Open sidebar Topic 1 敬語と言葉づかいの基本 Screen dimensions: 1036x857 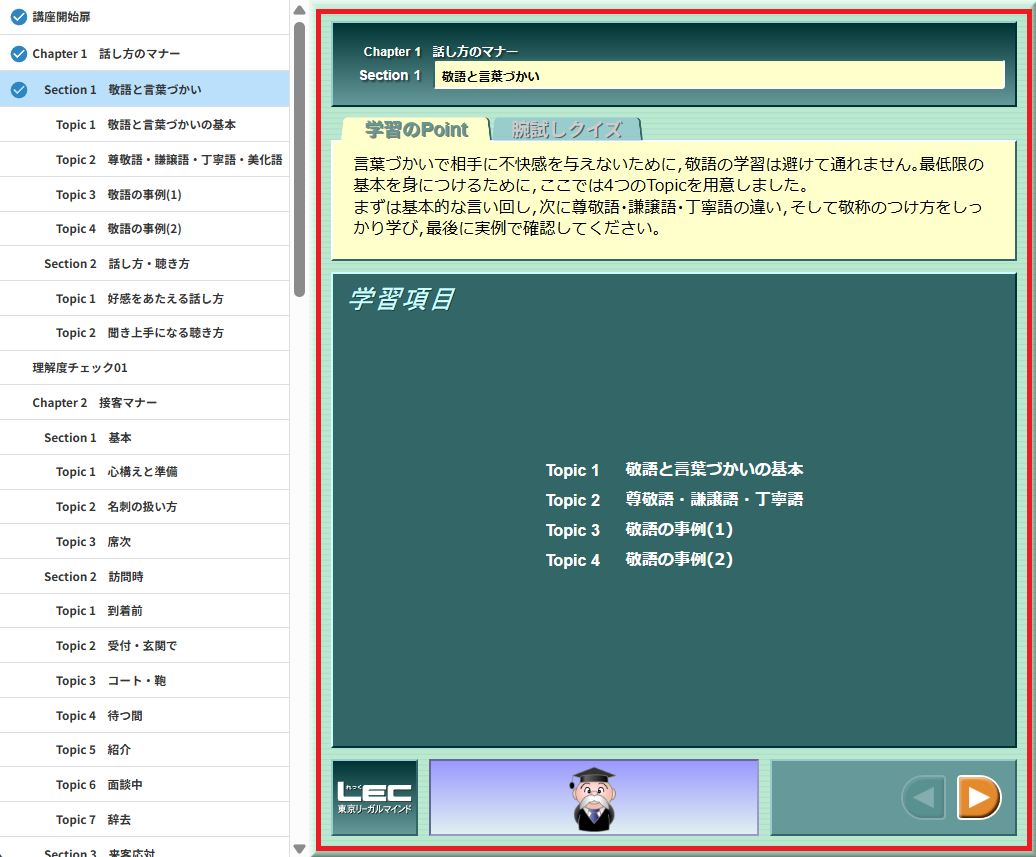click(x=145, y=125)
